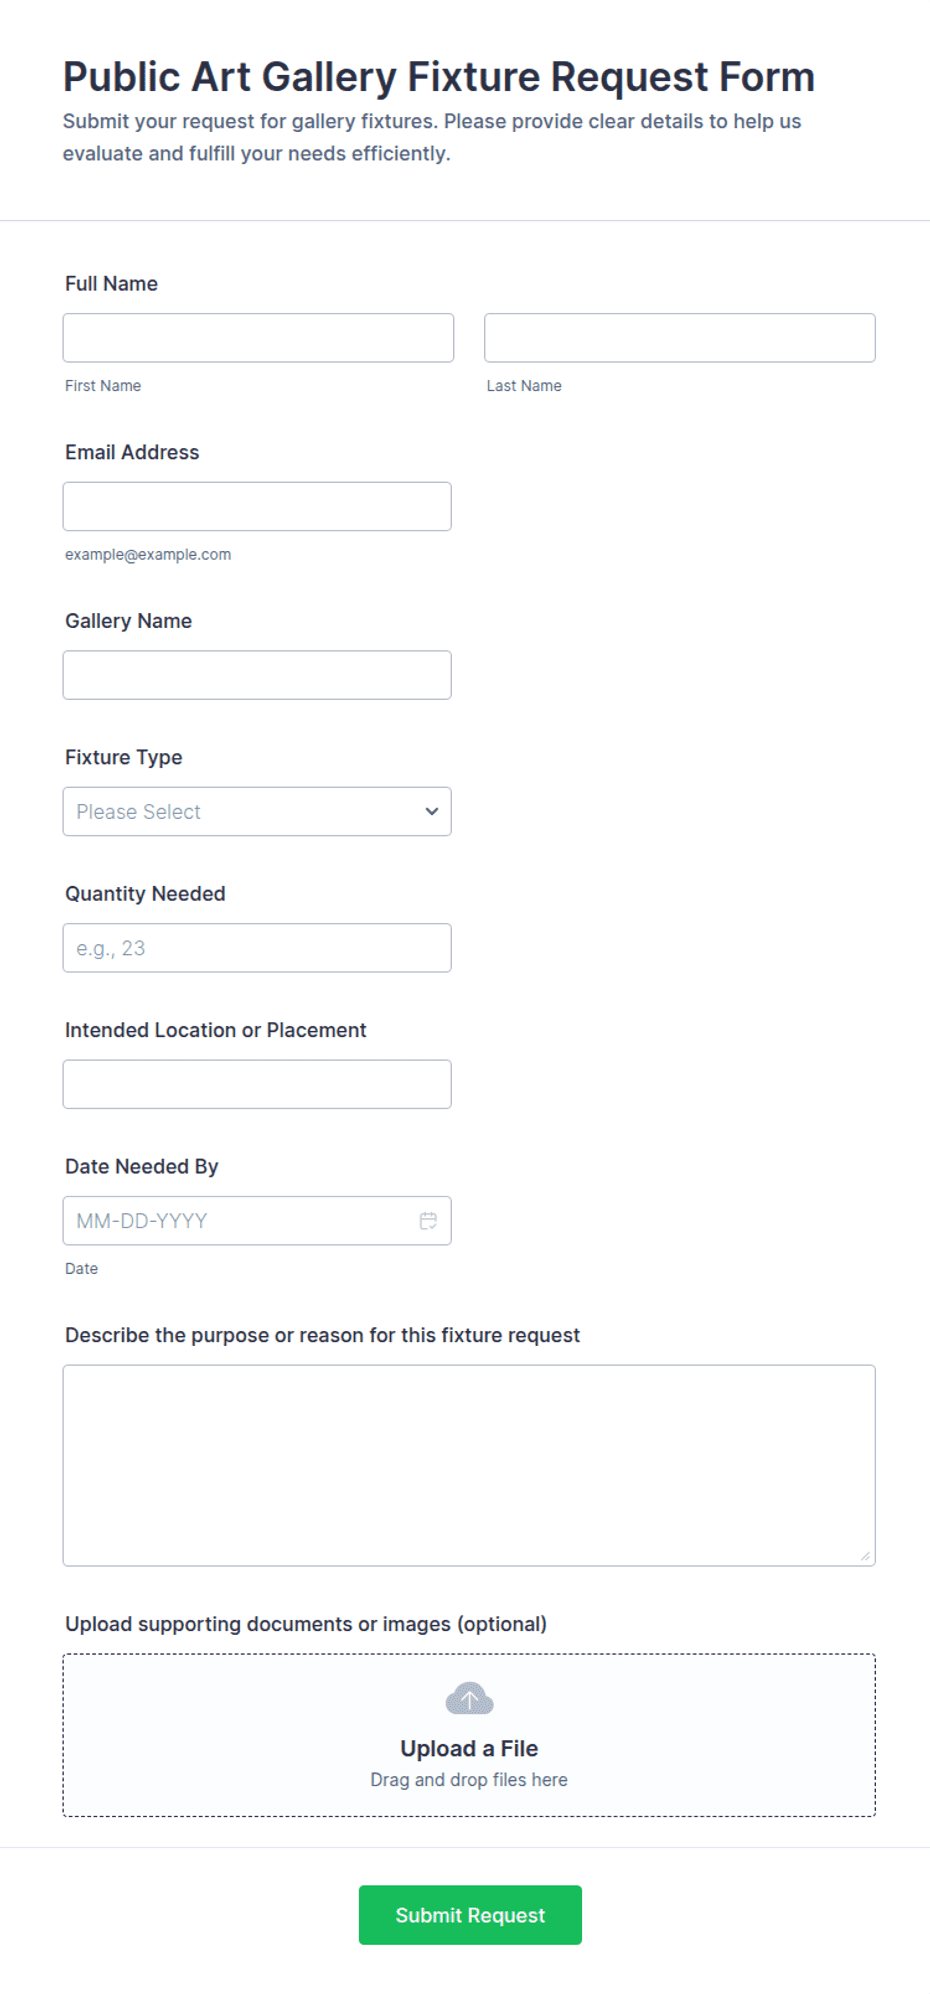930x1994 pixels.
Task: Click the MM-DD-YYYY date input
Action: point(257,1220)
